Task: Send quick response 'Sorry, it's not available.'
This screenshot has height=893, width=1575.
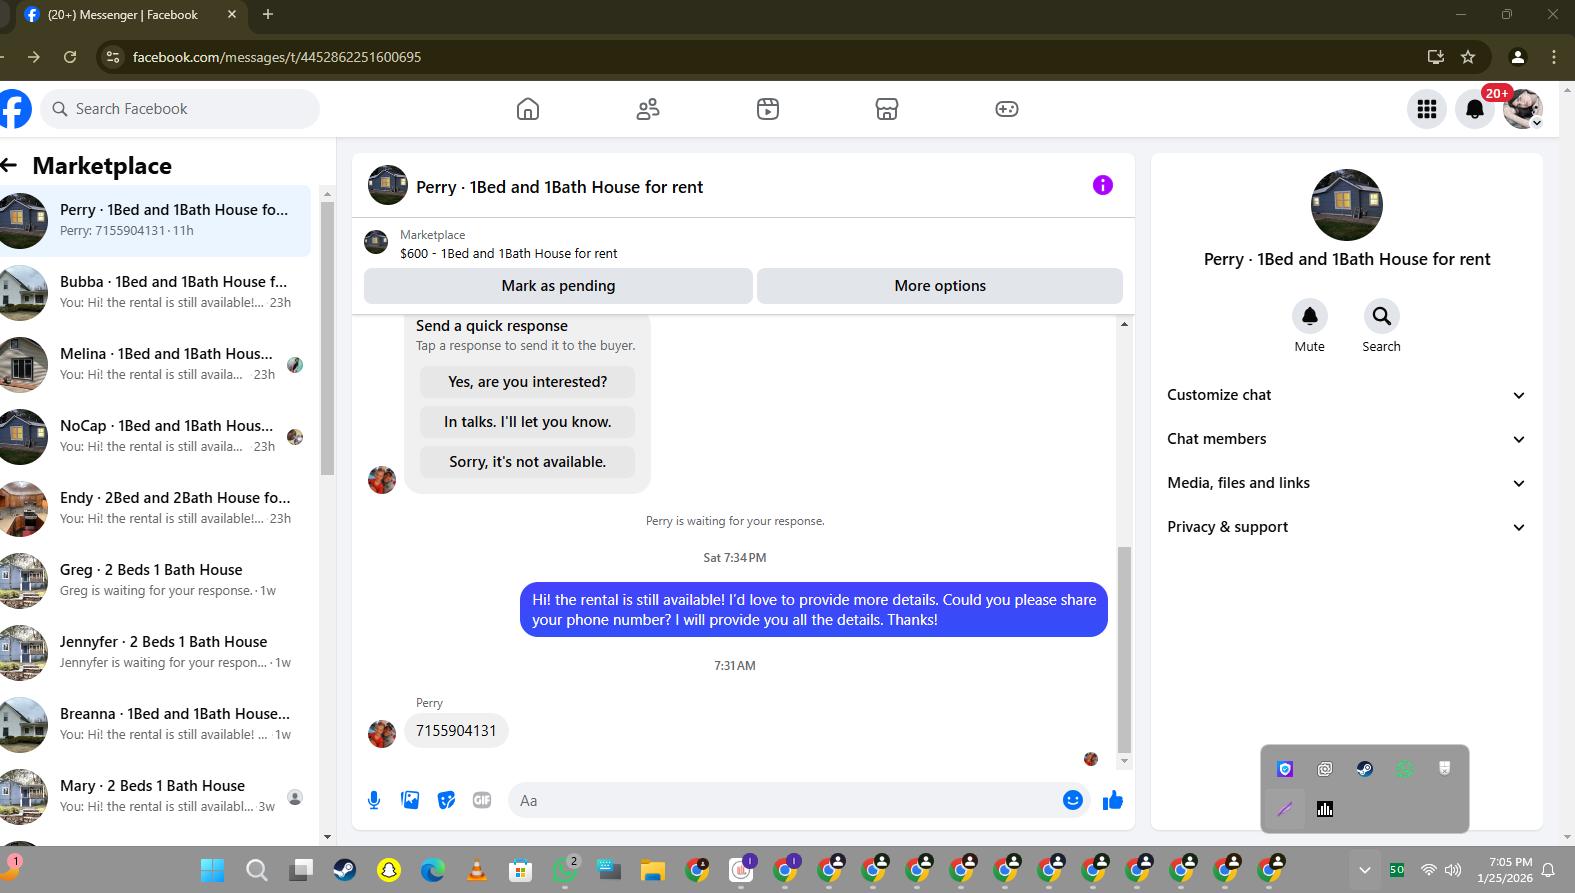Action: [x=527, y=462]
